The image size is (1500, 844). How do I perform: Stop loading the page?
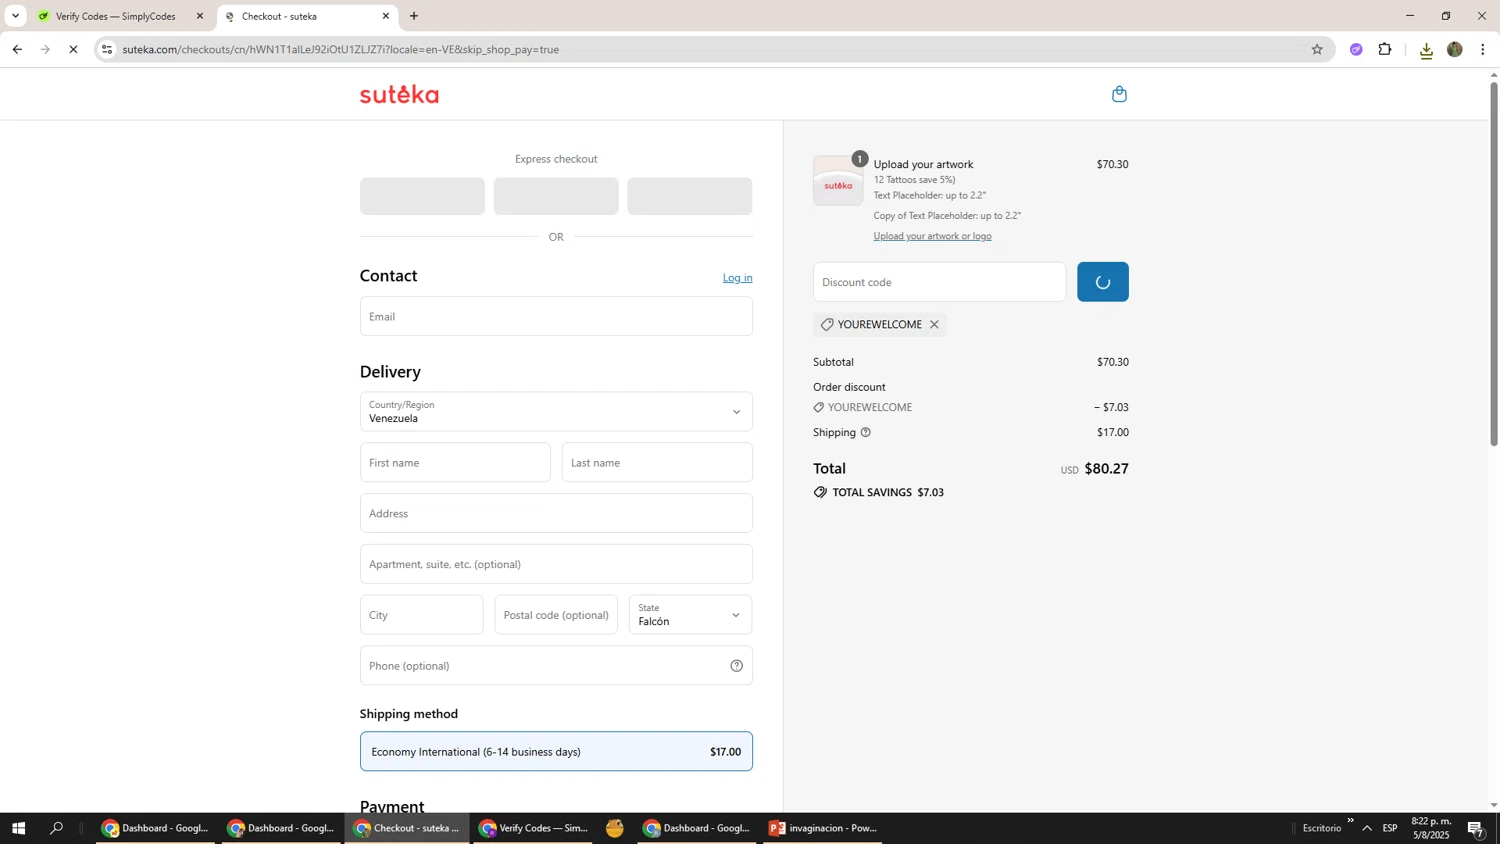[x=73, y=49]
